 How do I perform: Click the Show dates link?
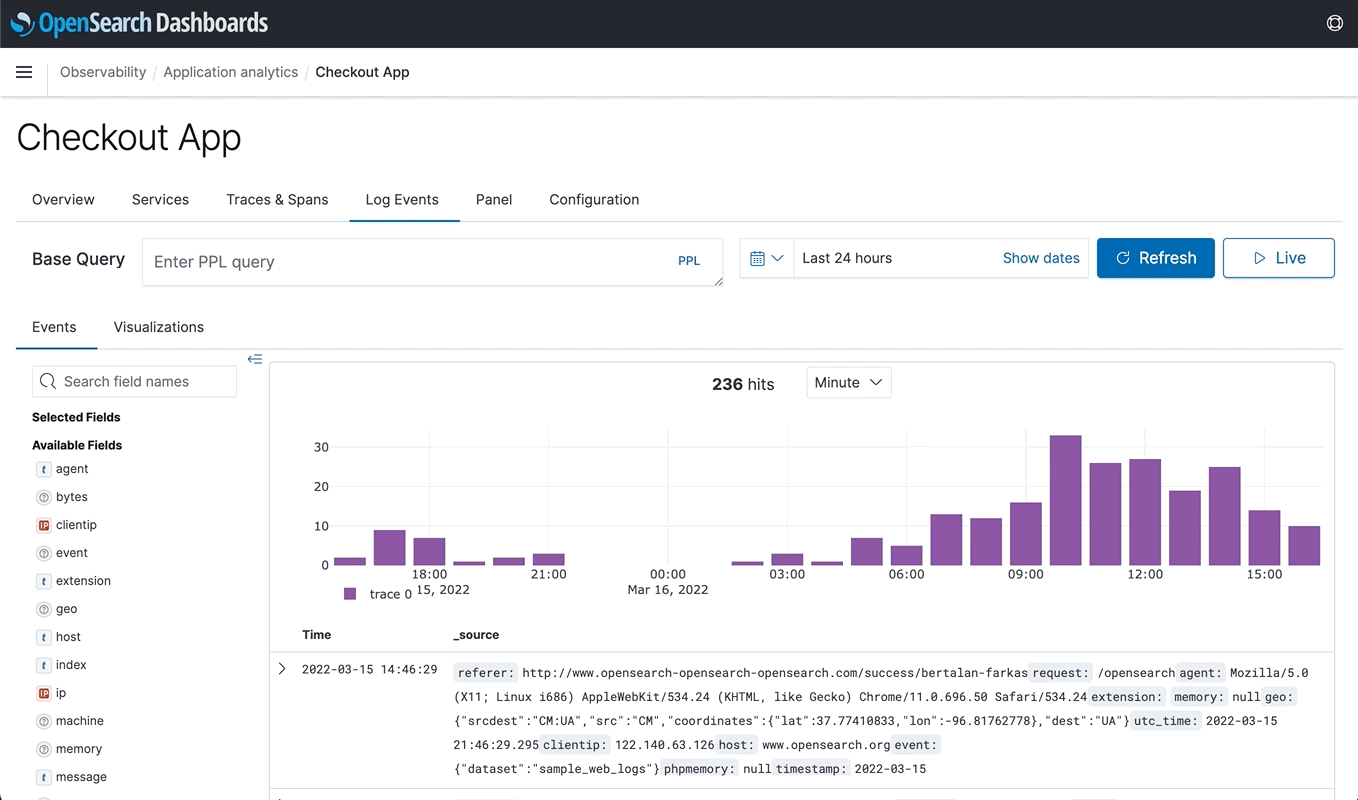click(1040, 257)
